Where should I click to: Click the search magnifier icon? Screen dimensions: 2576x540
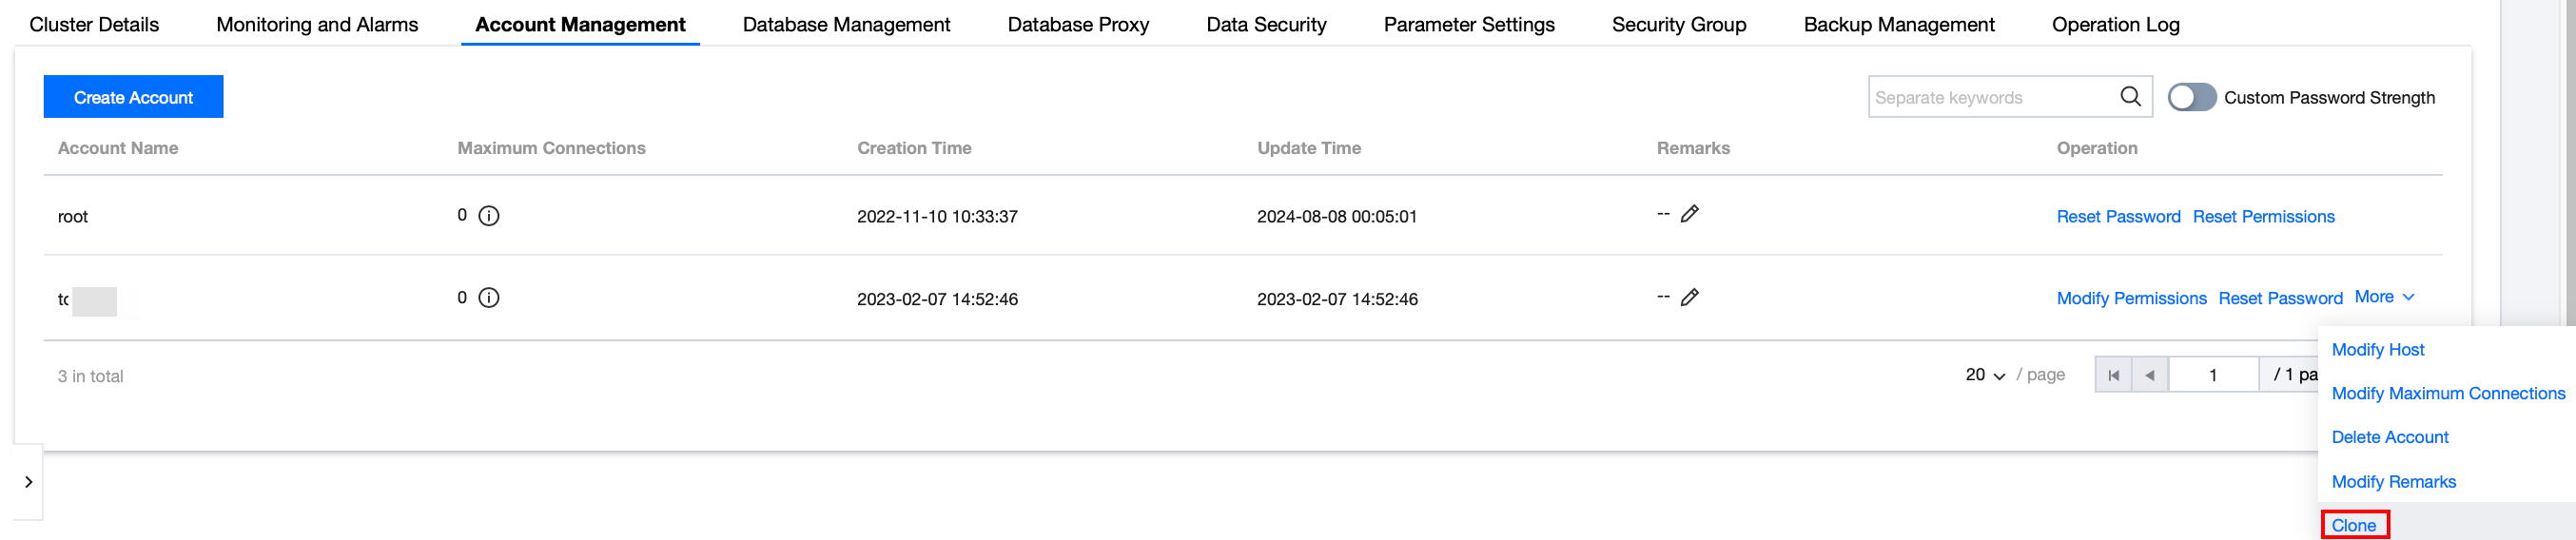point(2130,96)
